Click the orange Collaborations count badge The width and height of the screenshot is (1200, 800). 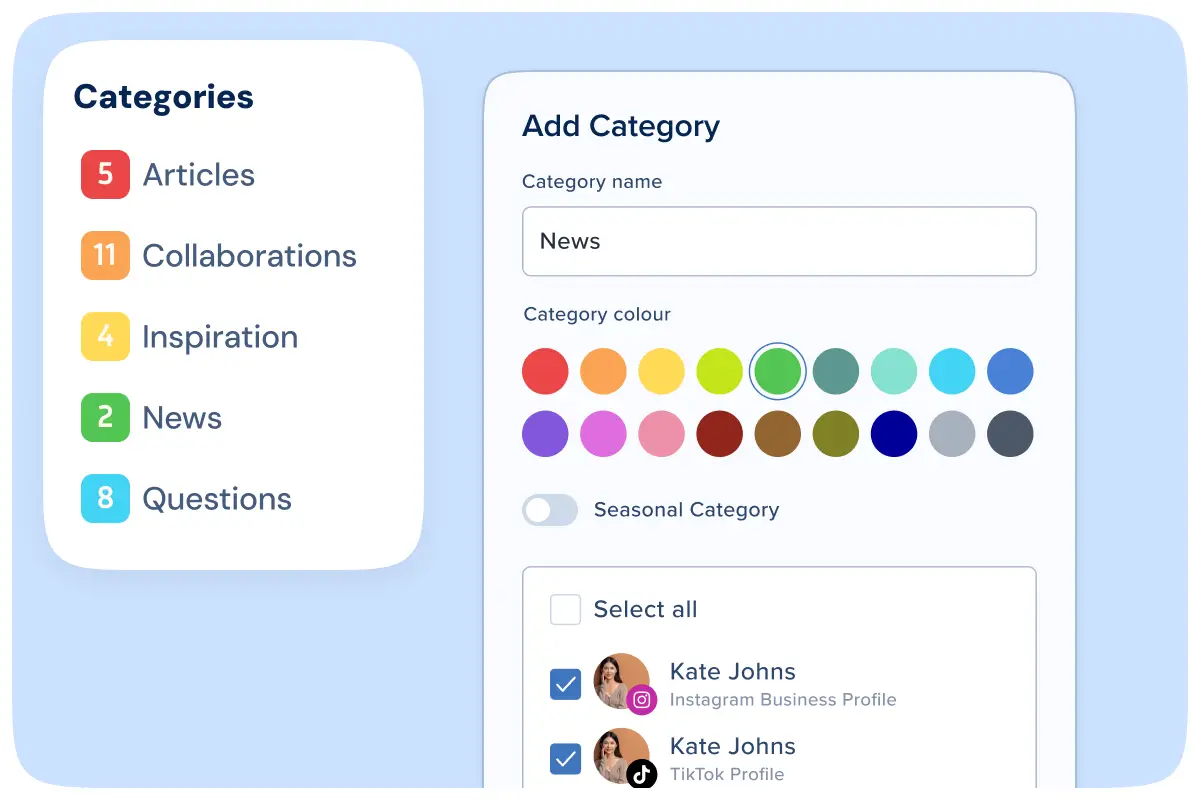coord(105,256)
